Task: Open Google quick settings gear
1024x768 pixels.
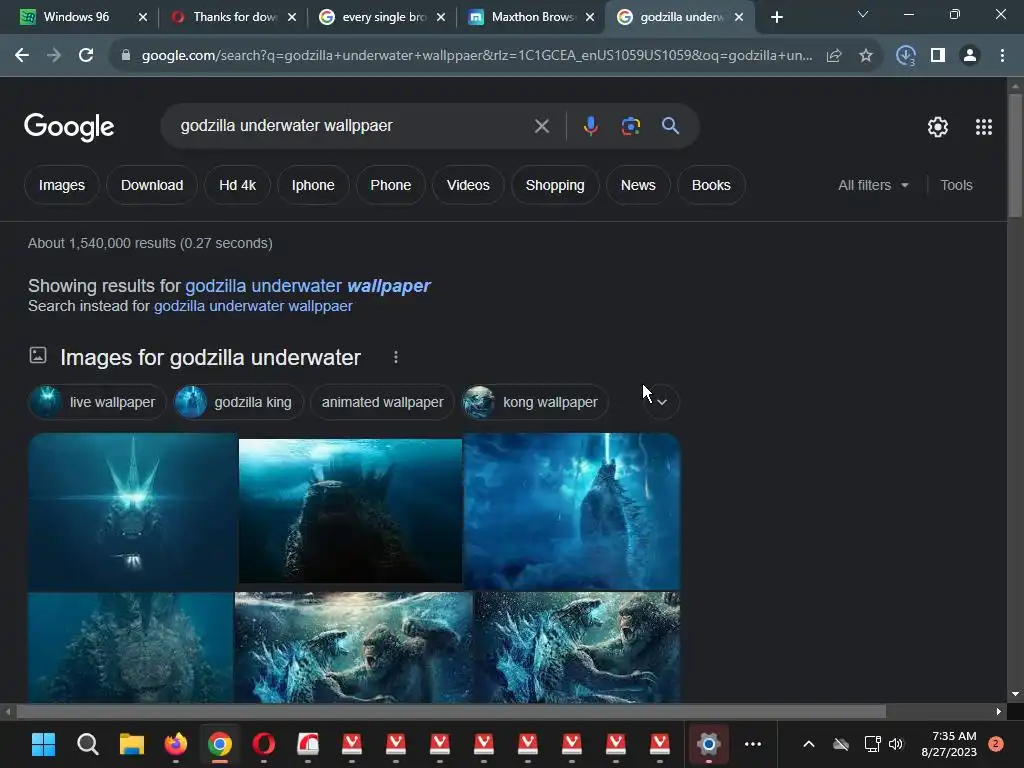Action: pyautogui.click(x=938, y=127)
